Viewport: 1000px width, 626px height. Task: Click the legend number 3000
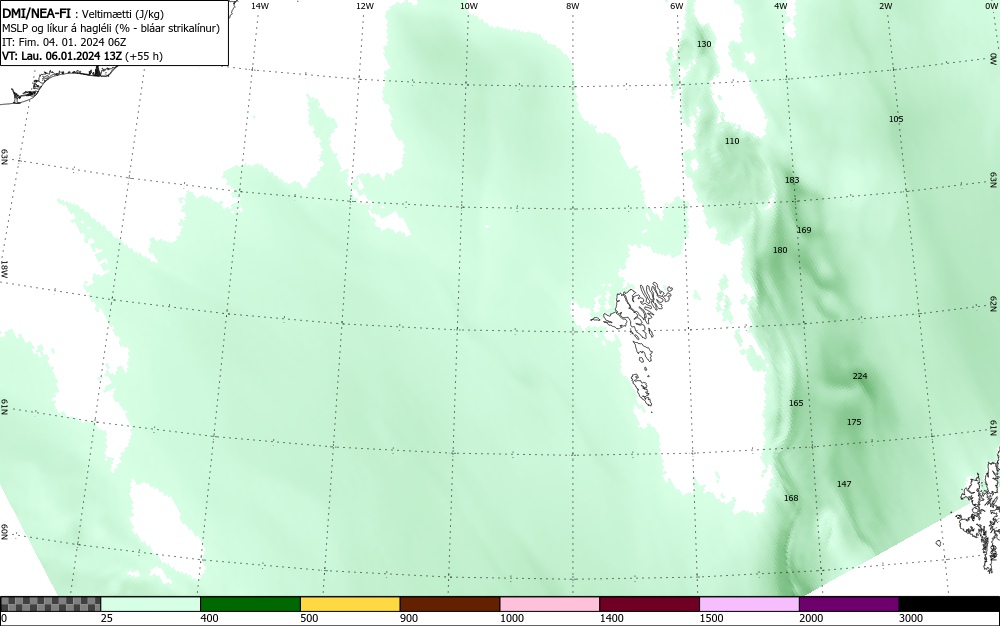(x=911, y=618)
